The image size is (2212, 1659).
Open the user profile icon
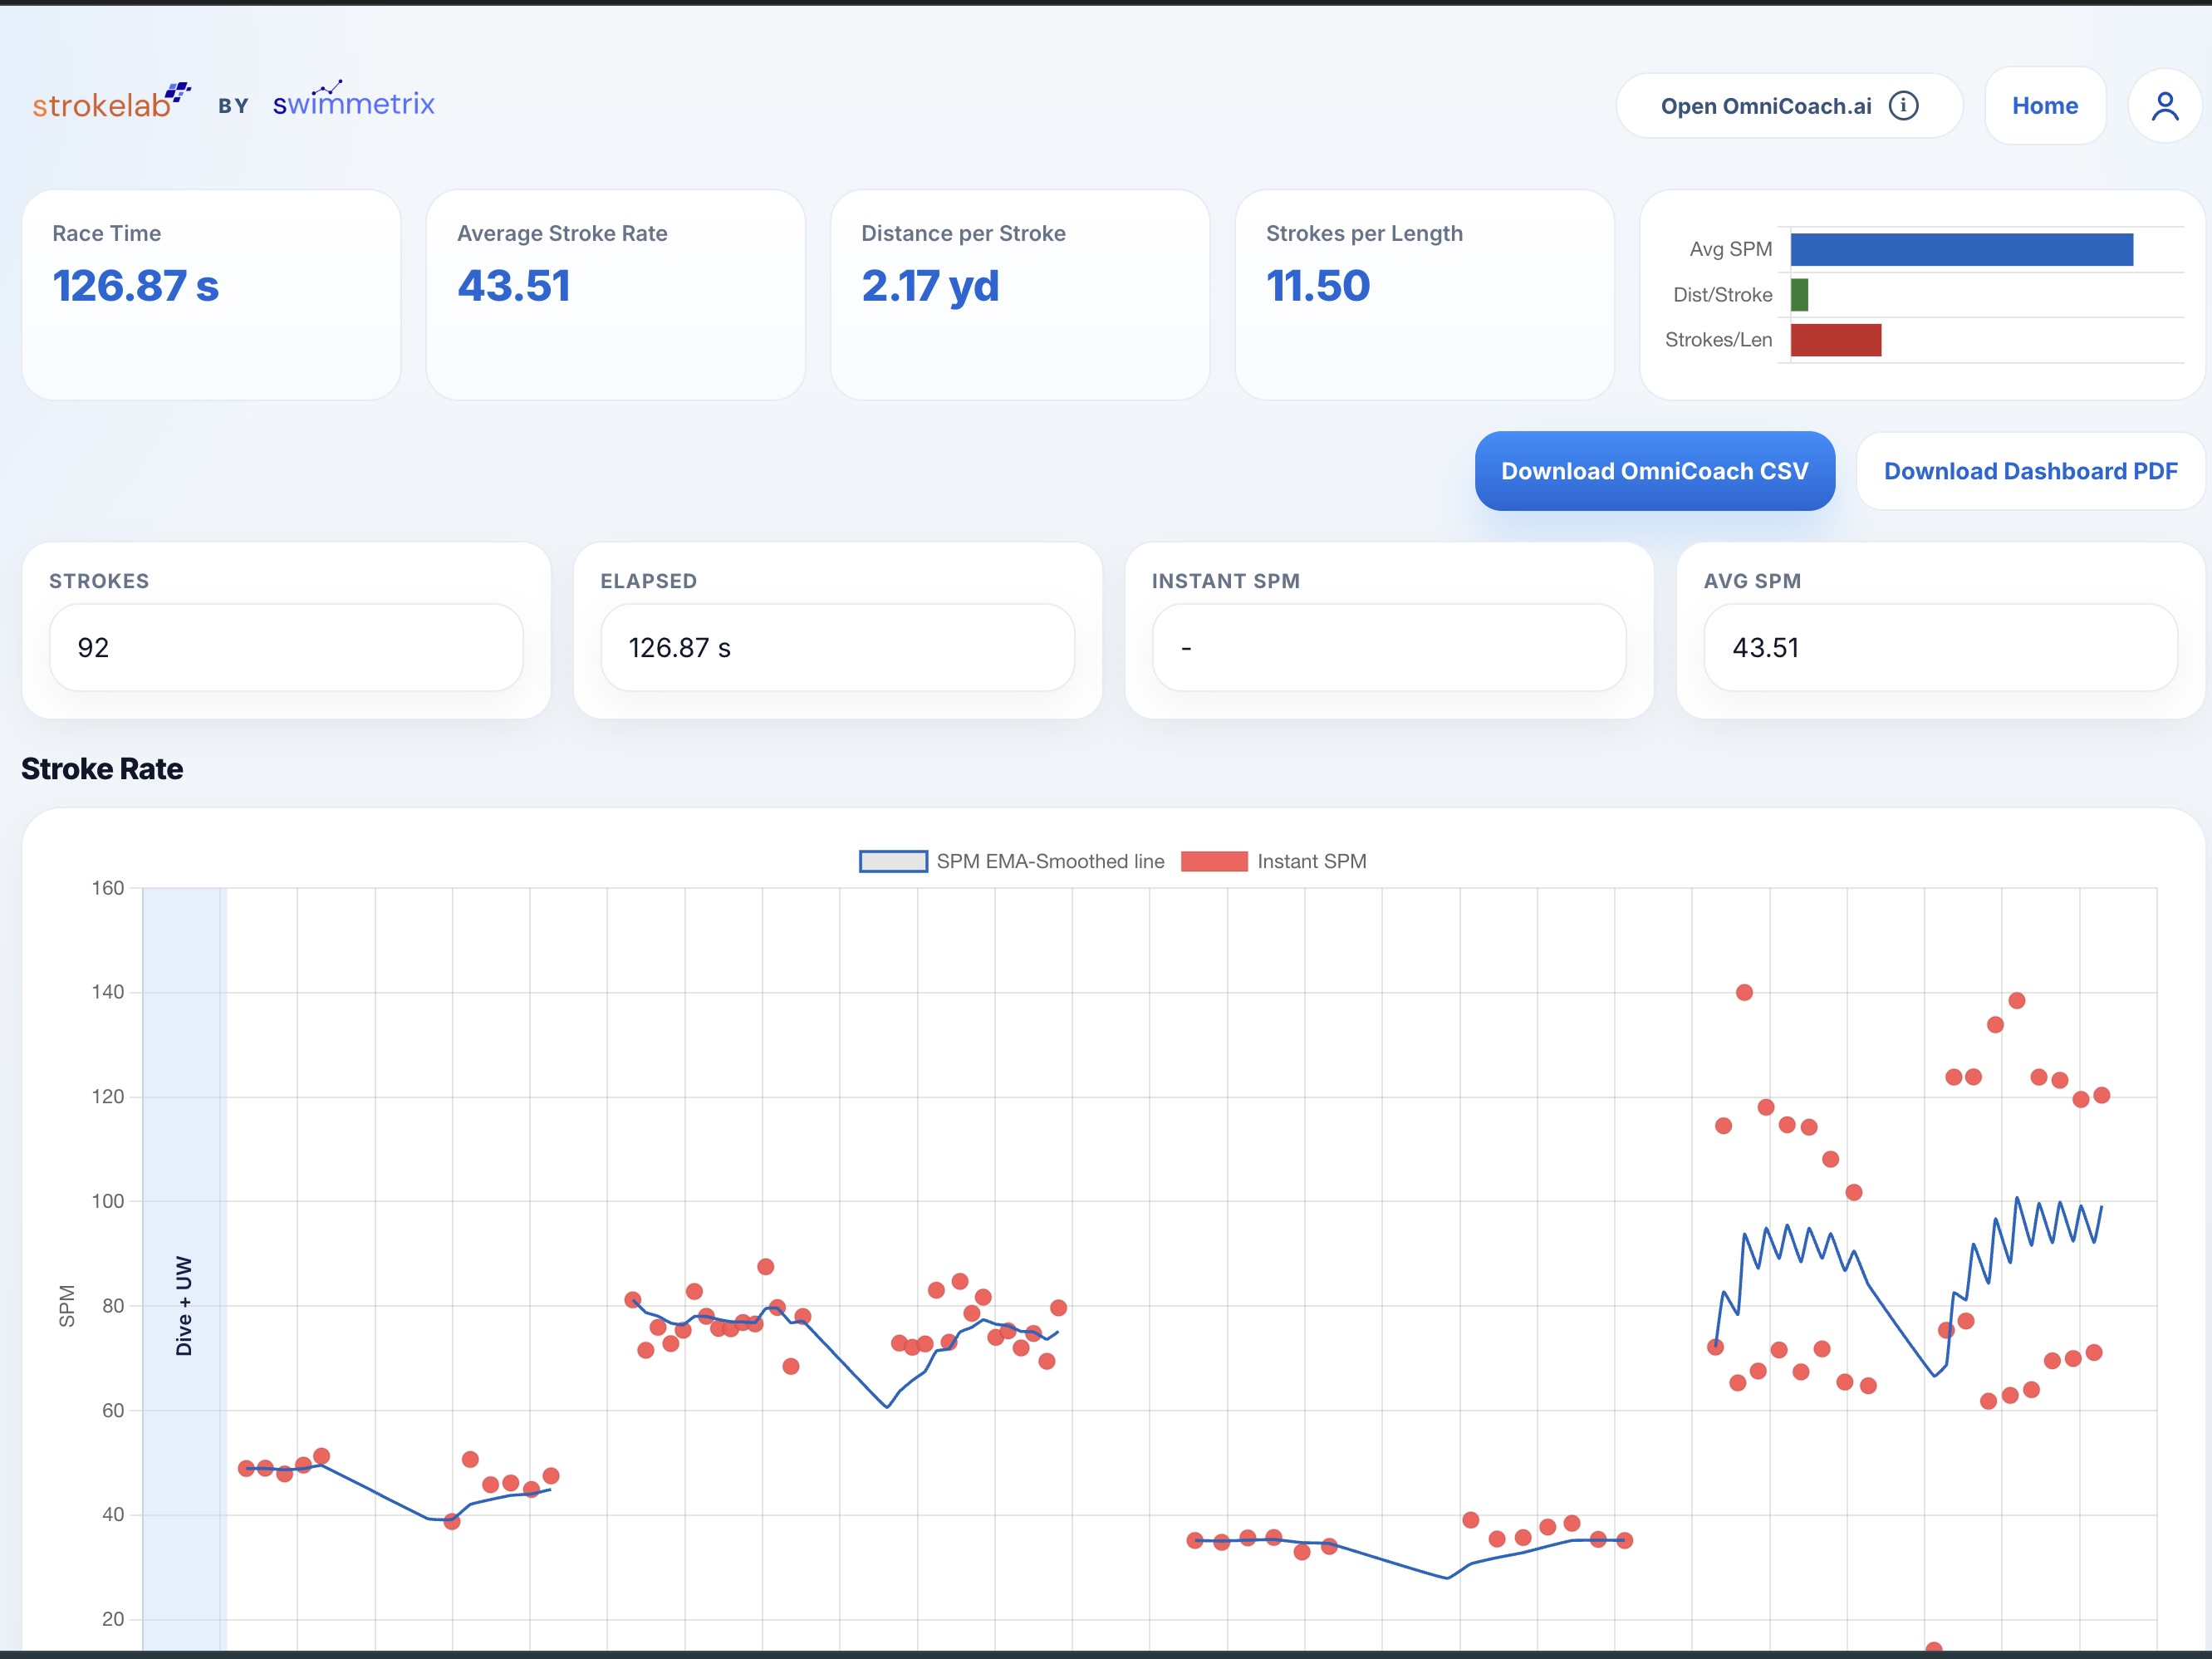coord(2165,106)
